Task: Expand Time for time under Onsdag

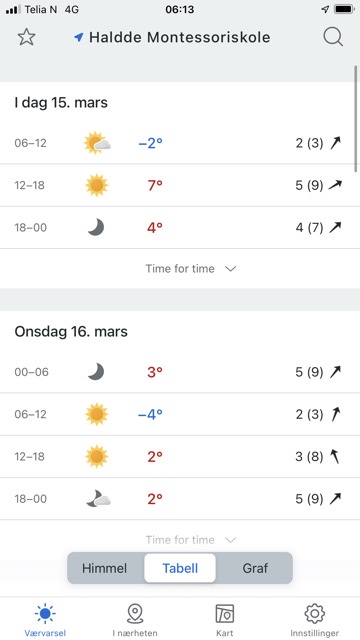Action: 180,540
